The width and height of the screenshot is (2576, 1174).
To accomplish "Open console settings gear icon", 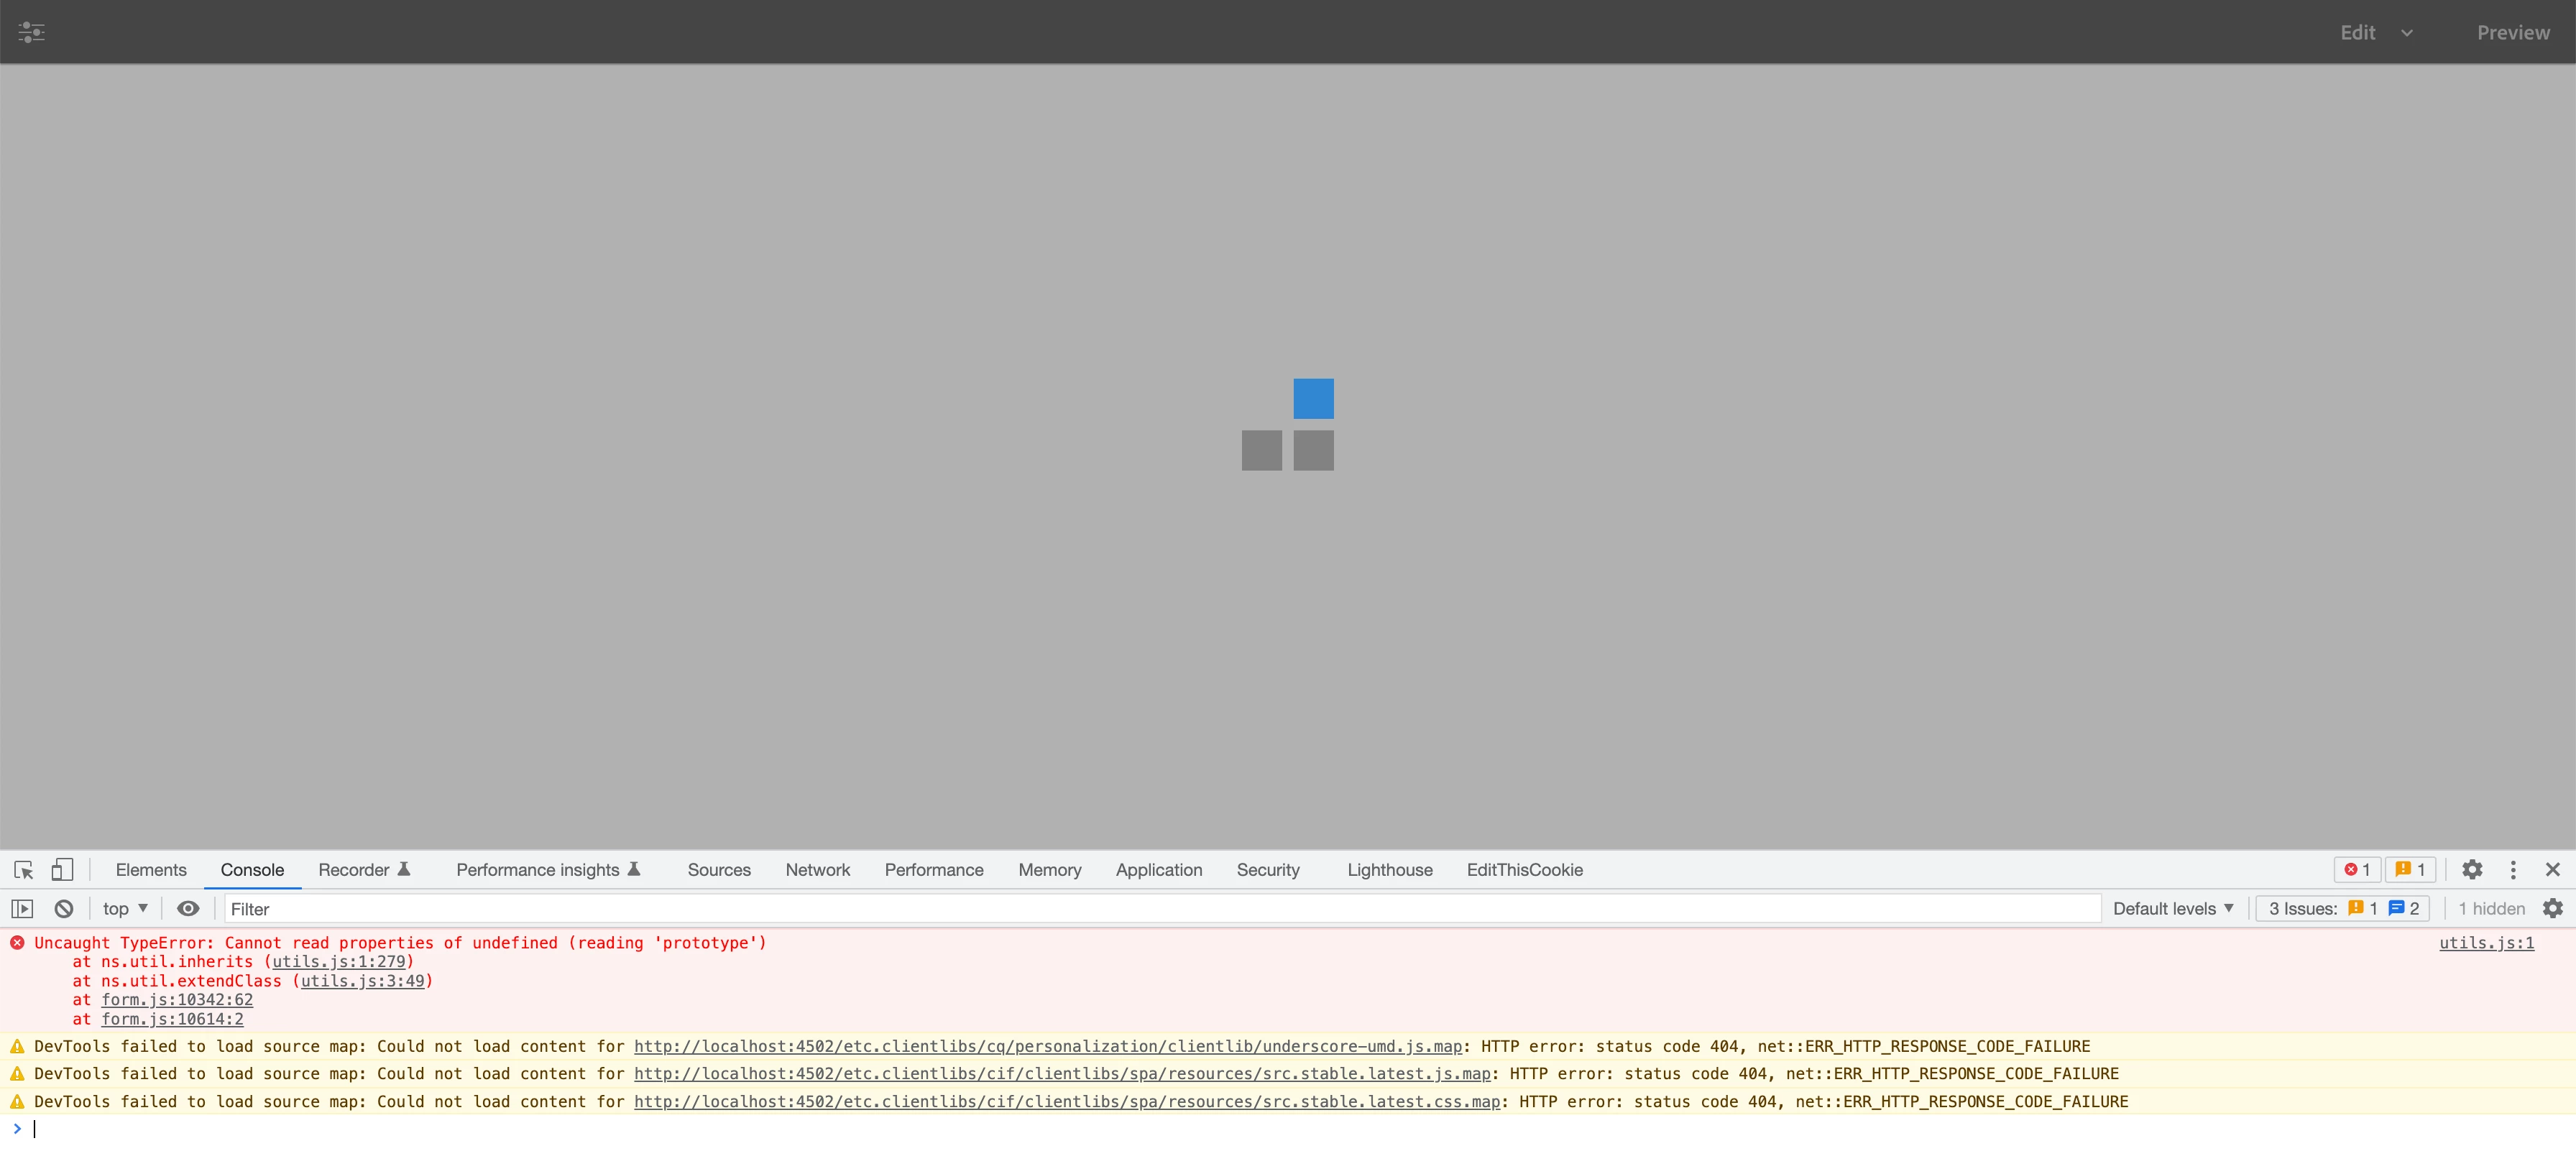I will [x=2553, y=909].
